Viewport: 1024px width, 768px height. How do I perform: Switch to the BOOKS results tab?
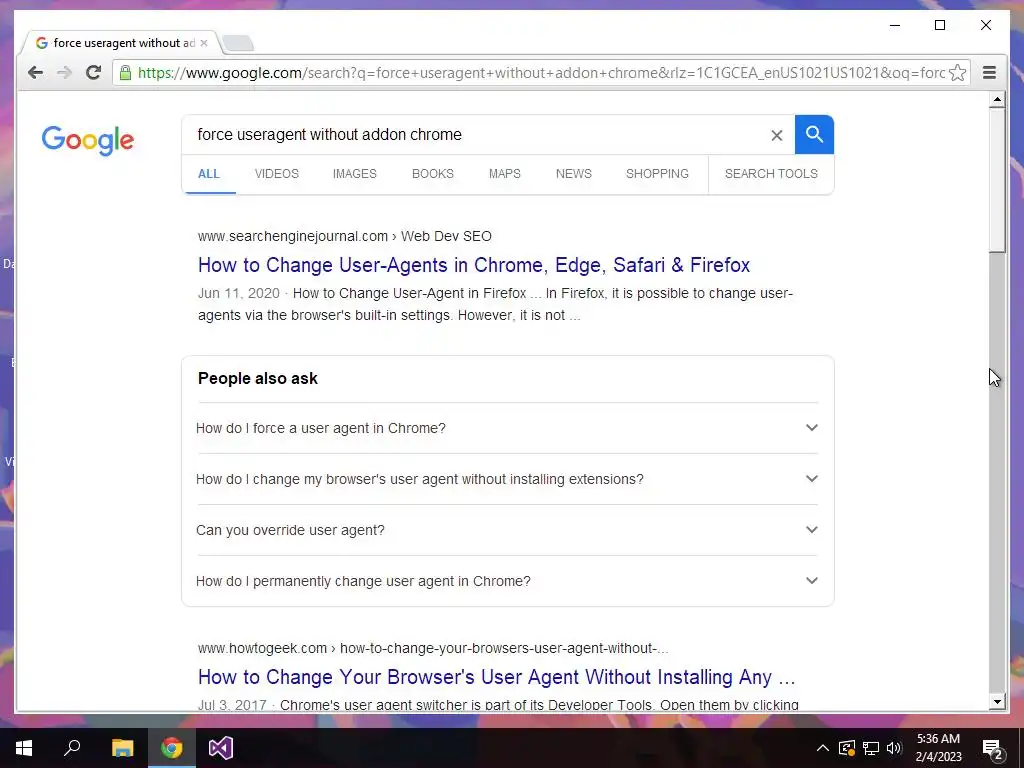432,174
